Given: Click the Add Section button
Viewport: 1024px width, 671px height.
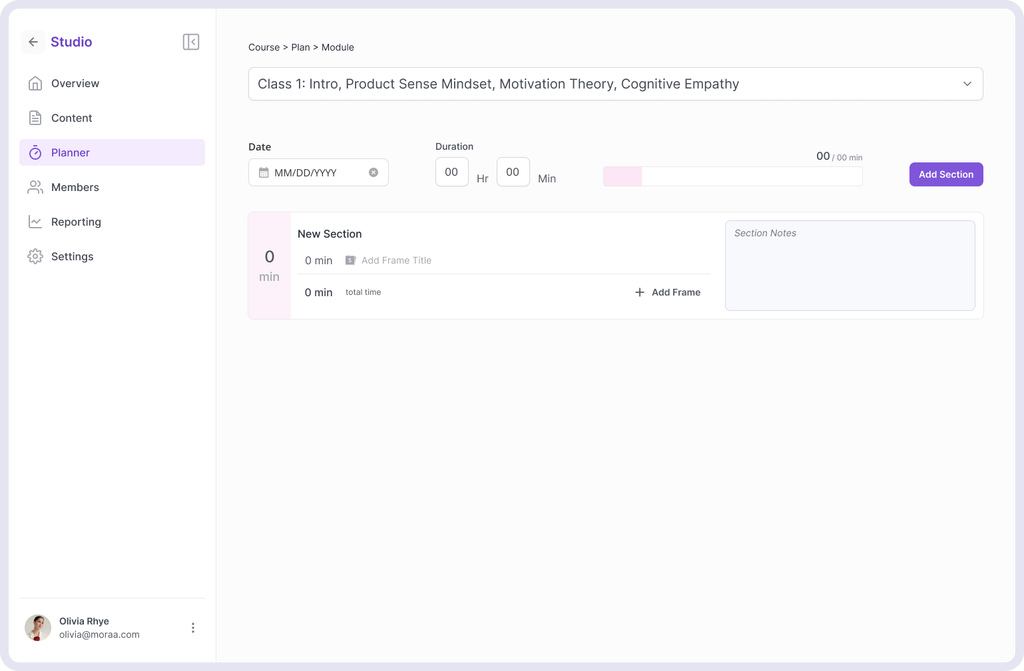Looking at the screenshot, I should click(x=946, y=174).
